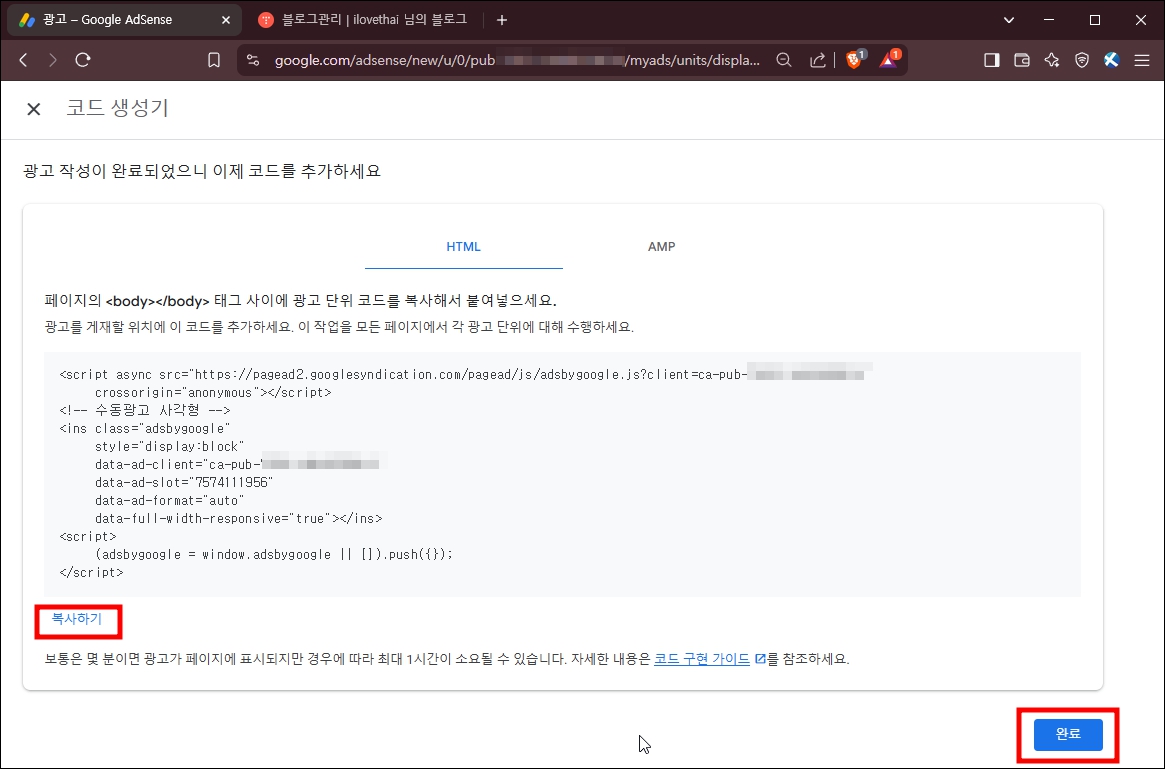Open the Leo AI assistant sparkle icon

(x=1051, y=60)
